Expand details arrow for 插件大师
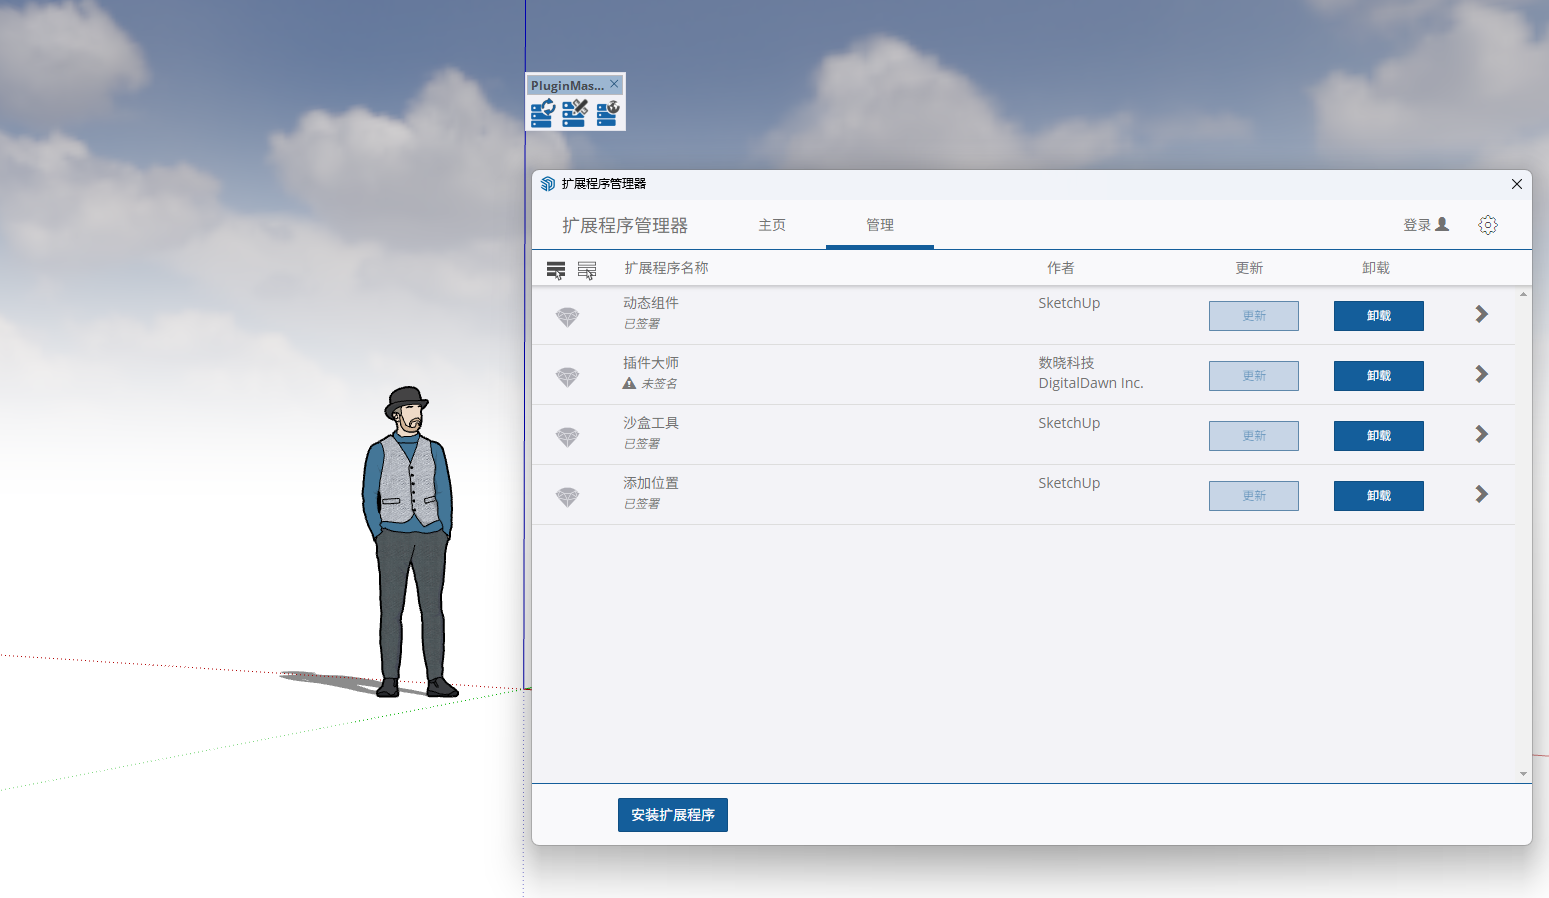This screenshot has width=1549, height=898. pyautogui.click(x=1481, y=375)
